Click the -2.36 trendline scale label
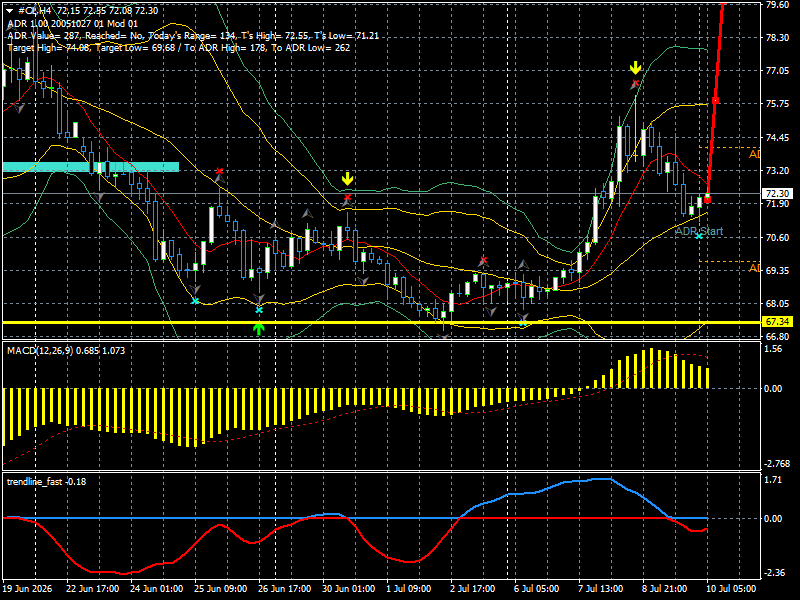 click(774, 572)
